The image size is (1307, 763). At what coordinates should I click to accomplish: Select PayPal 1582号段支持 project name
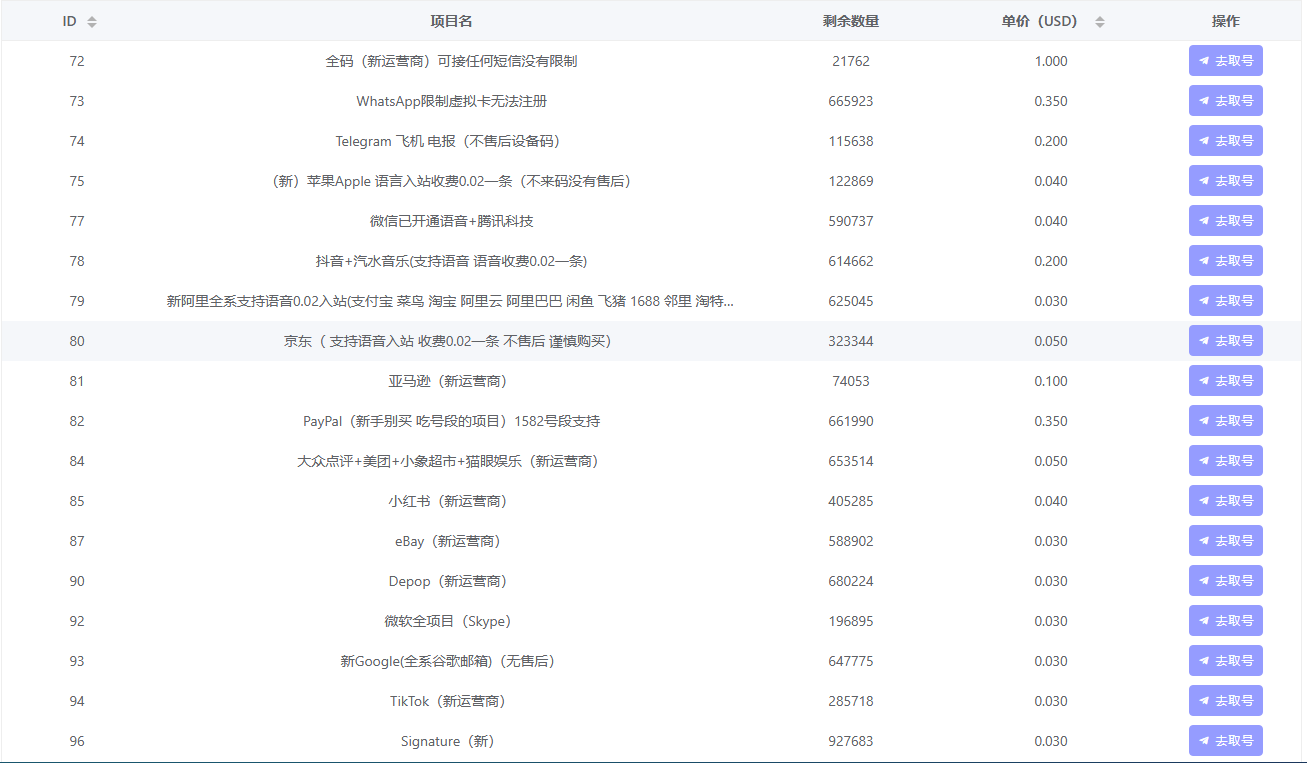(451, 421)
